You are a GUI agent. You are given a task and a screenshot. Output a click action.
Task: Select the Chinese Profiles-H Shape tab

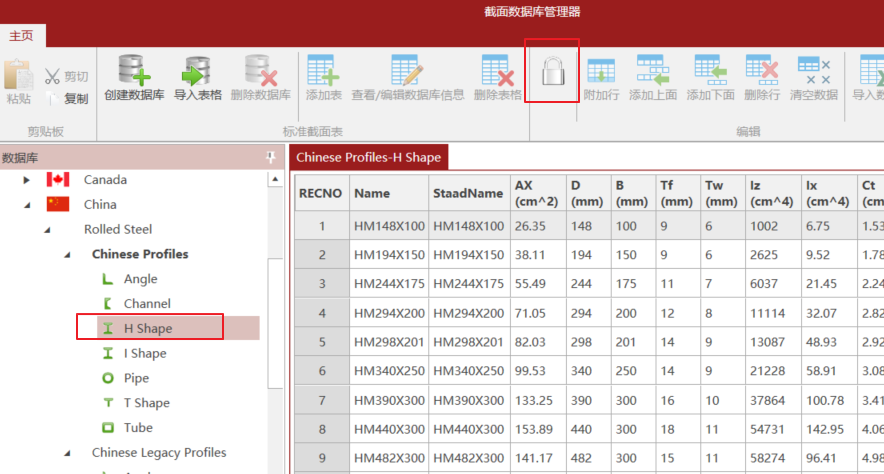(x=368, y=157)
